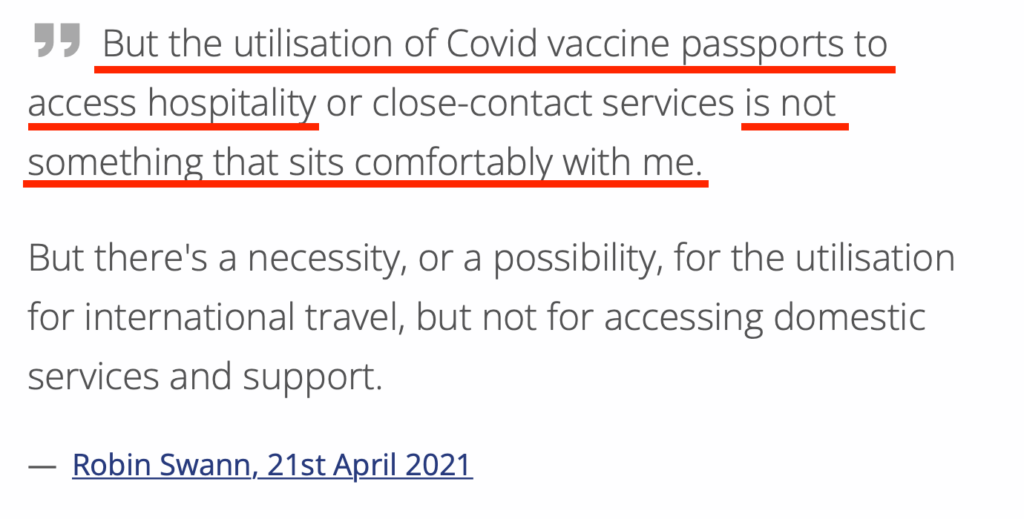Click the word "necessity" in second paragraph
Image resolution: width=1024 pixels, height=519 pixels.
point(323,259)
